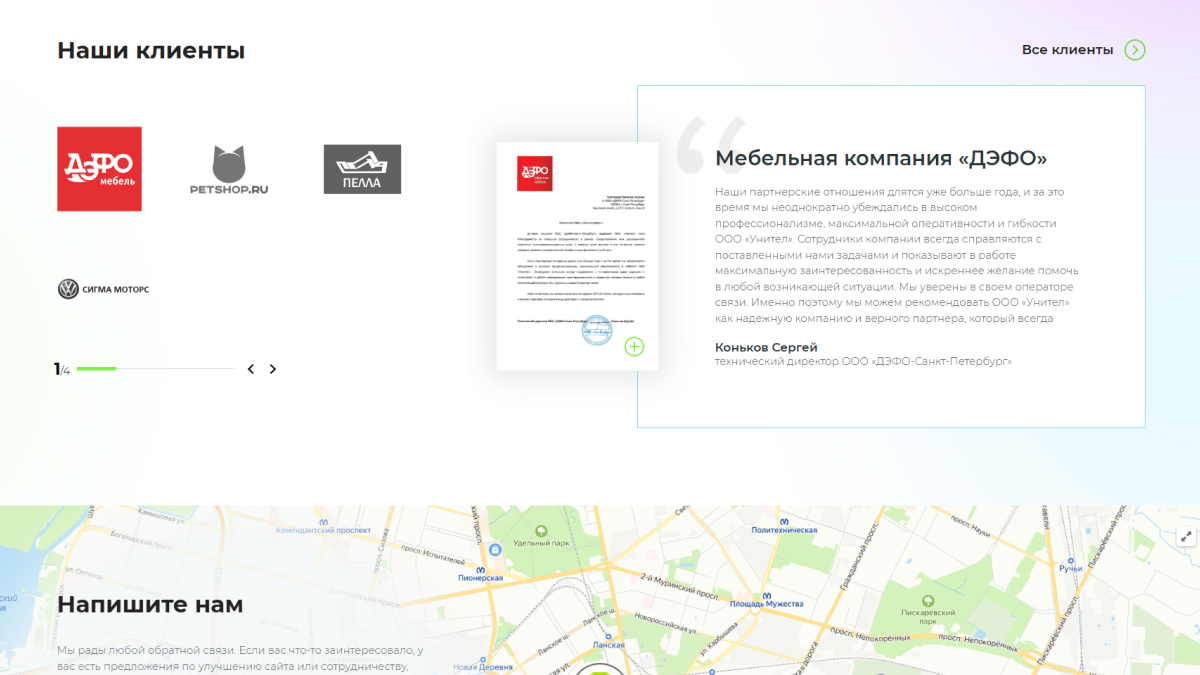Open the DEFO recommendation letter thumbnail
This screenshot has height=675, width=1200.
577,255
